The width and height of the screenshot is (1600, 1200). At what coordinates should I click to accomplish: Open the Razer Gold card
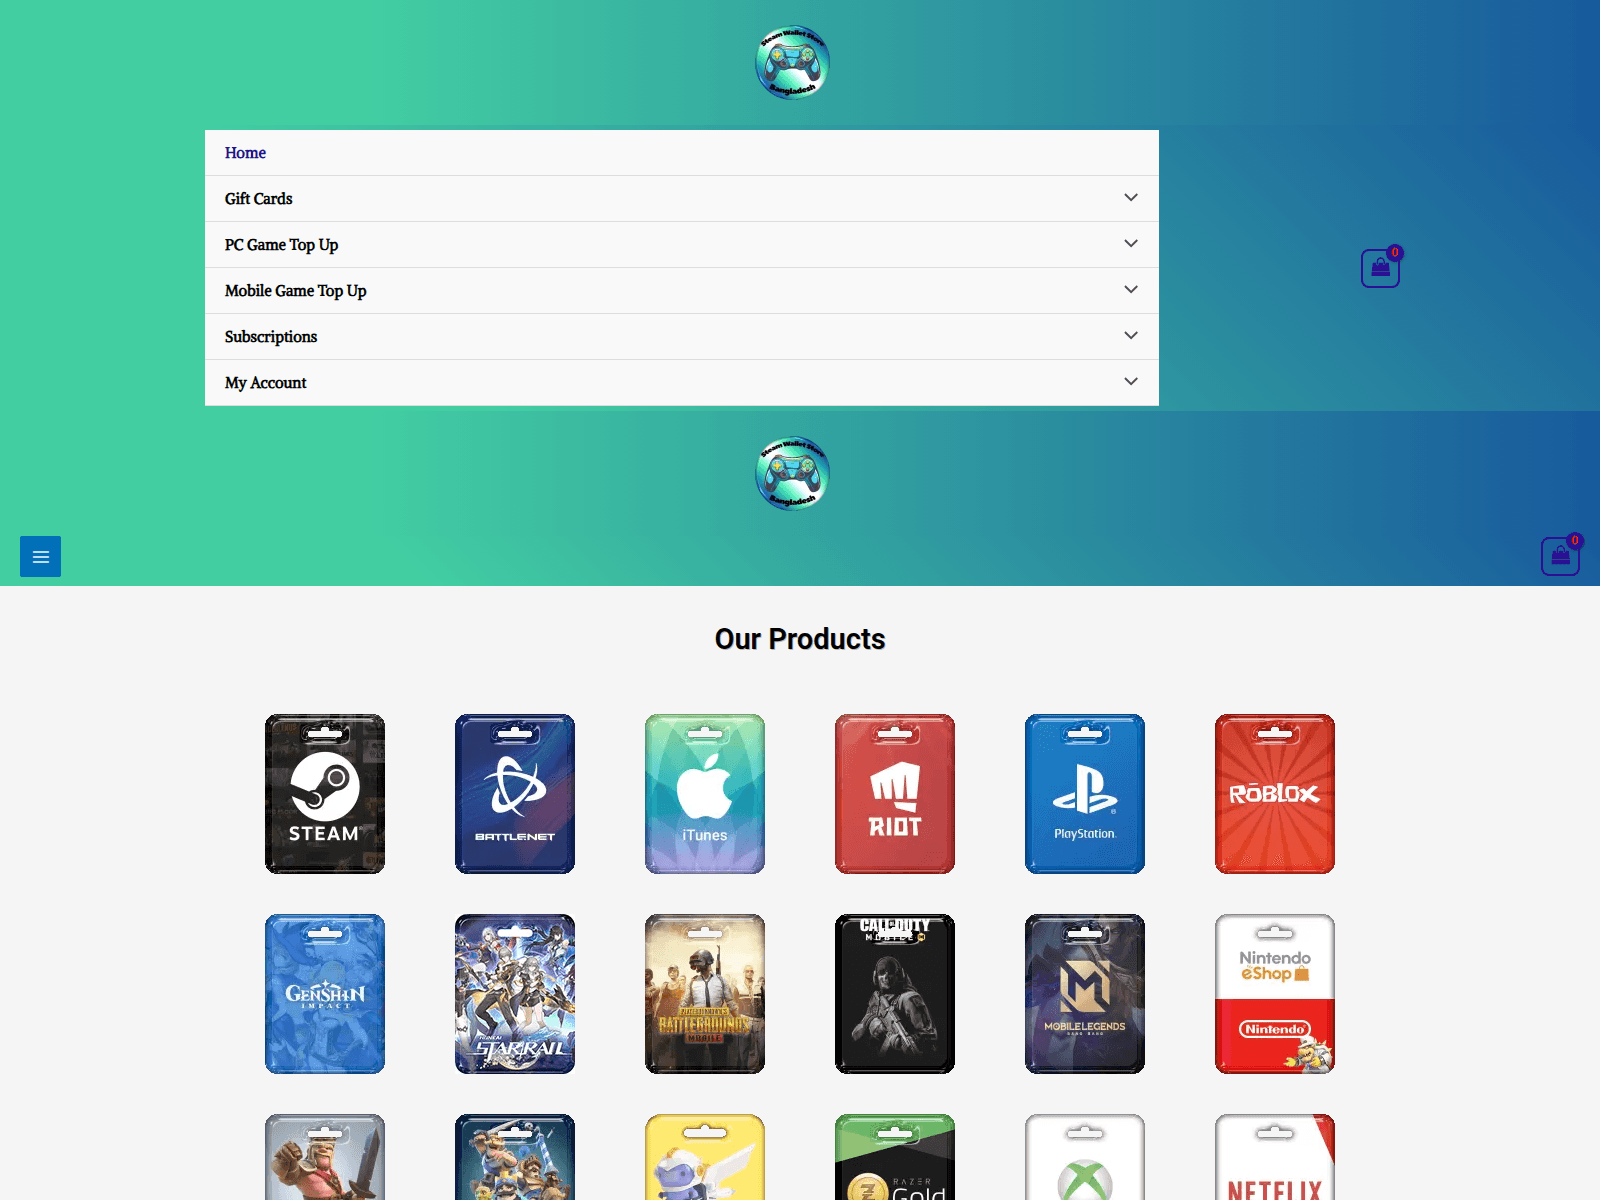pos(895,1157)
